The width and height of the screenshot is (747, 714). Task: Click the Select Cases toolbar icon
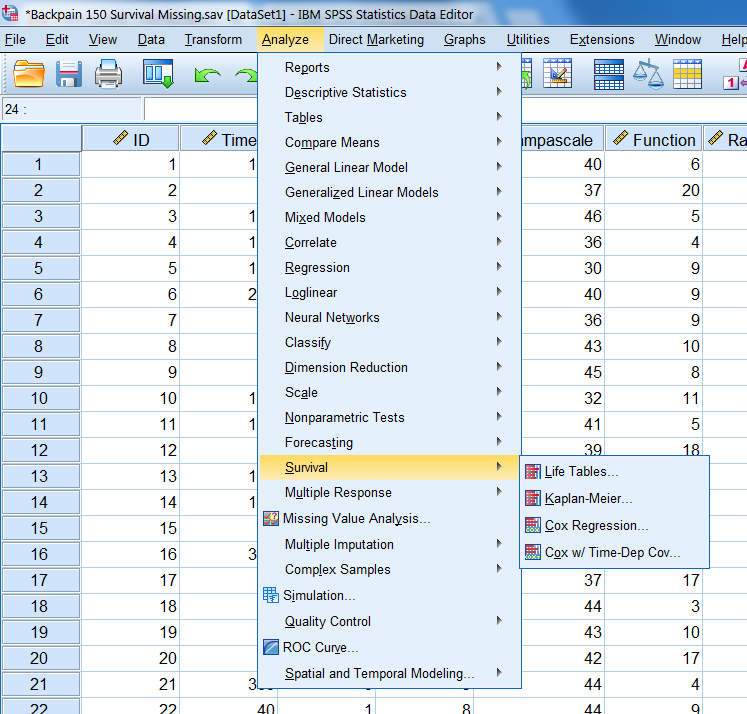687,74
